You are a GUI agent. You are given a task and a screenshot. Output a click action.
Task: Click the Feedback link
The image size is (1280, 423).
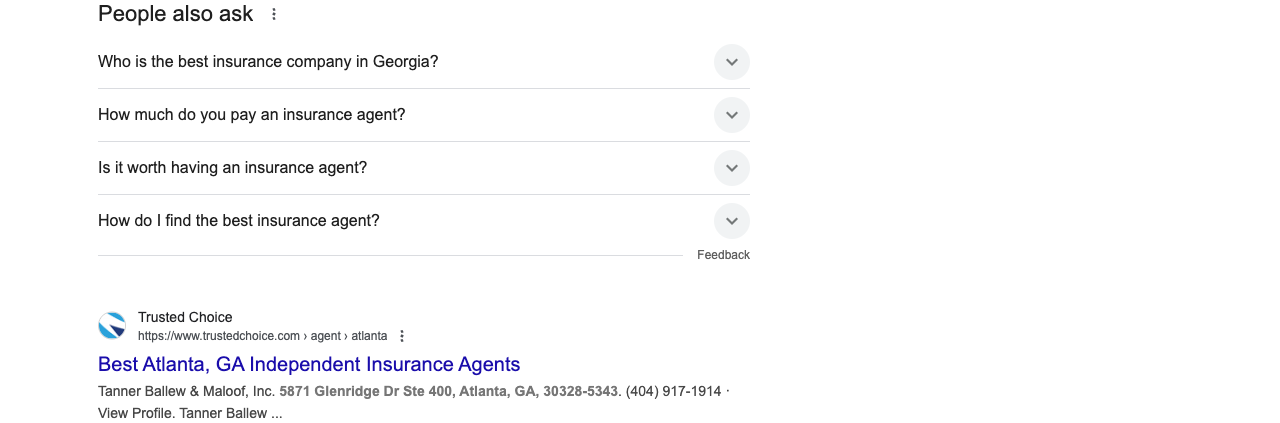tap(723, 255)
